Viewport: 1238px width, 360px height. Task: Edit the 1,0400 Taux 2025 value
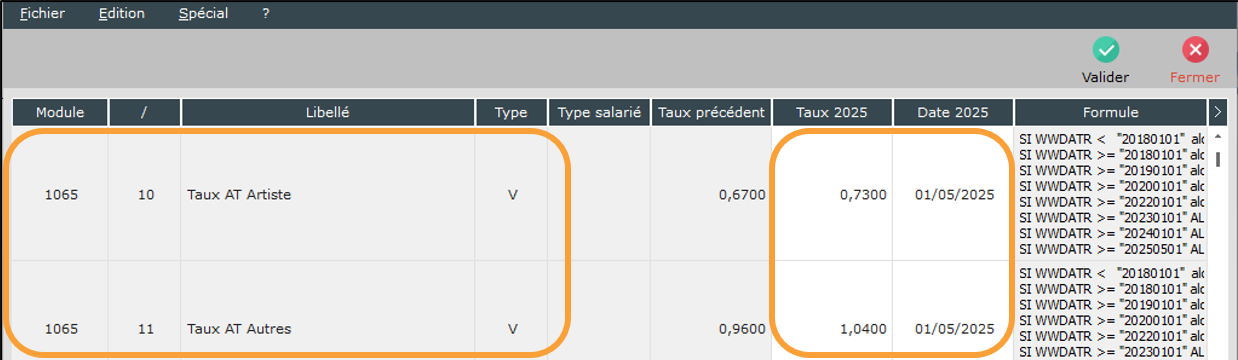pyautogui.click(x=863, y=328)
